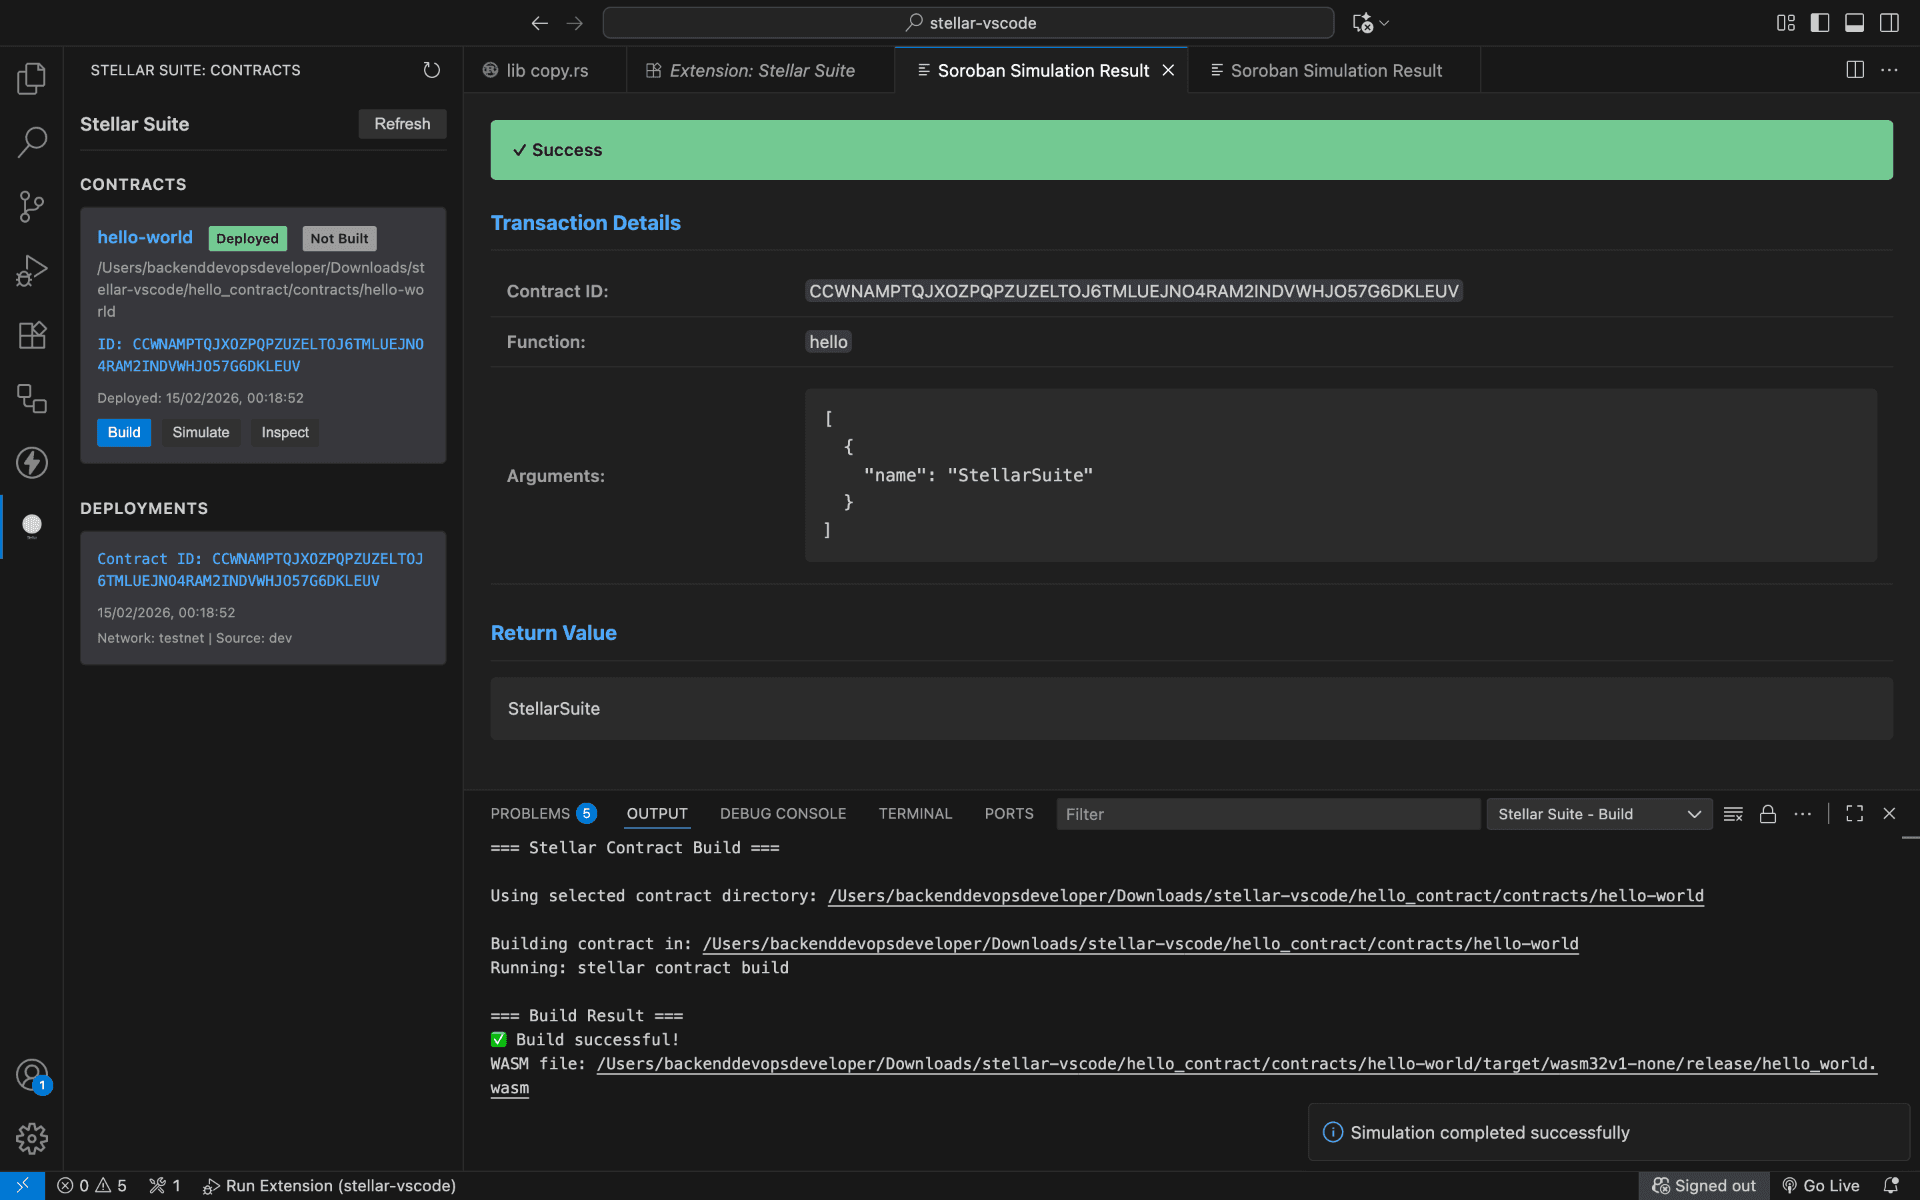Screen dimensions: 1920x1200
Task: Open the Search view
Action: point(31,142)
